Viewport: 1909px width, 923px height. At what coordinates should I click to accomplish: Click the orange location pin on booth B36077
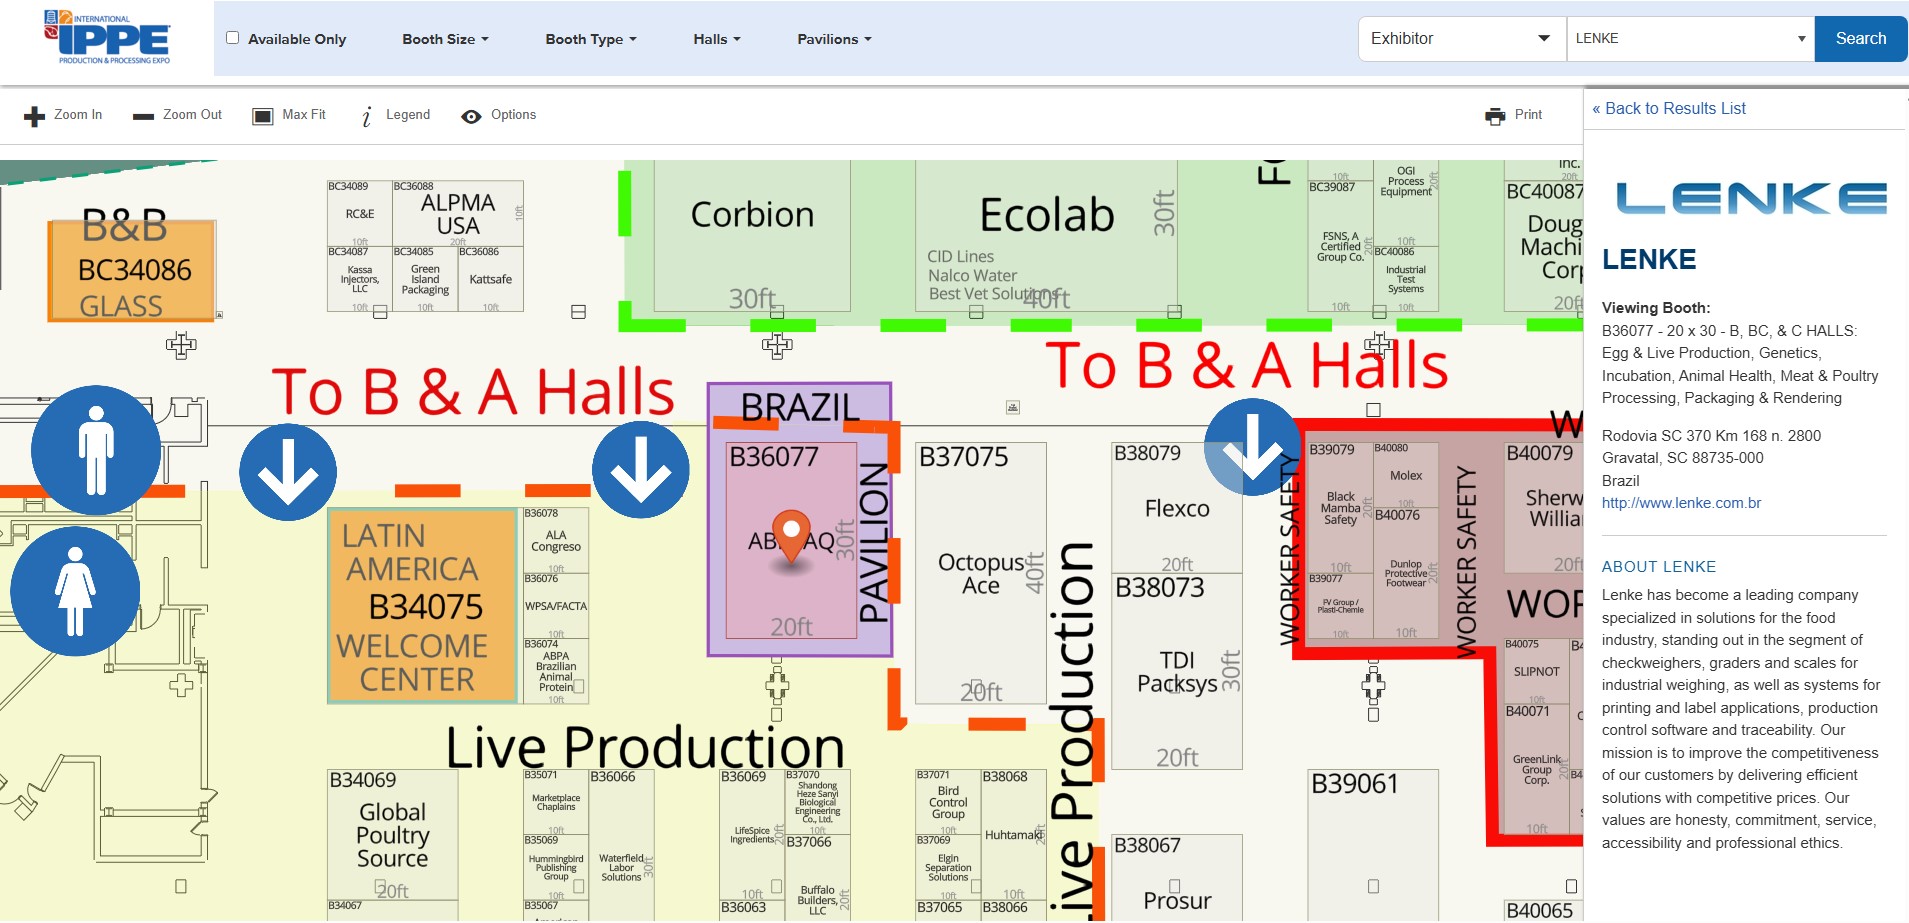[792, 536]
